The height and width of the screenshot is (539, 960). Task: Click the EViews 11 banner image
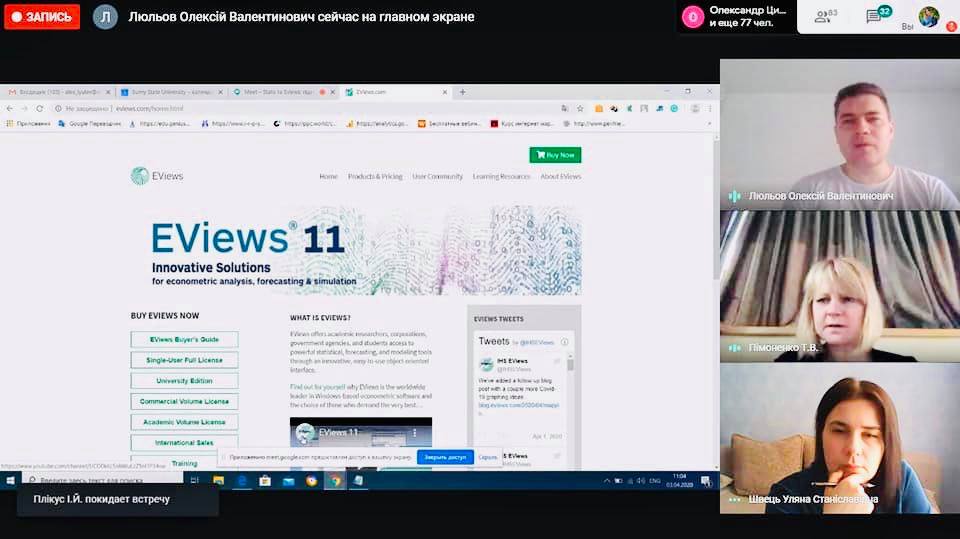(356, 251)
